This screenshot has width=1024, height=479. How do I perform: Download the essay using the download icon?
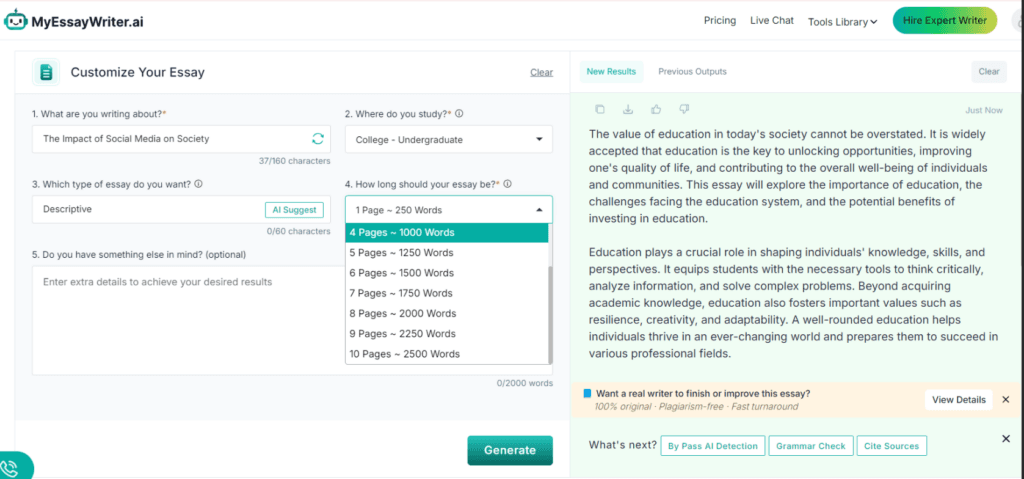pyautogui.click(x=628, y=109)
